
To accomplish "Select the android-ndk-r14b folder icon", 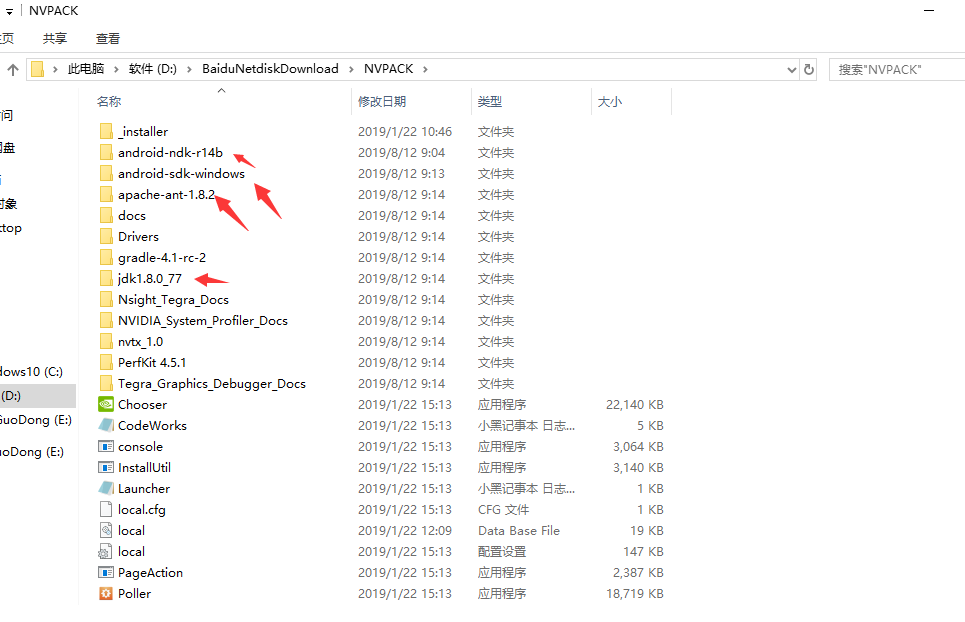I will pyautogui.click(x=106, y=152).
